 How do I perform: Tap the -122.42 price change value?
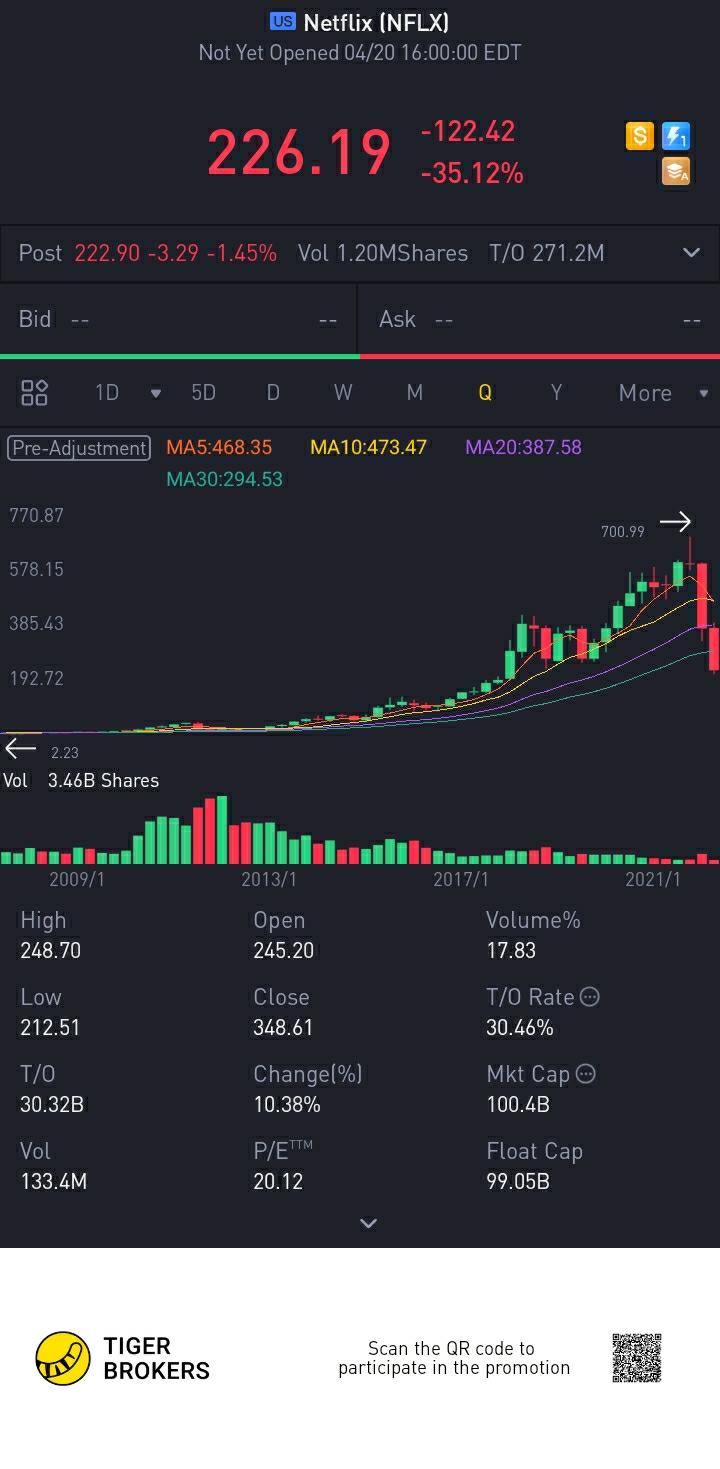coord(468,131)
